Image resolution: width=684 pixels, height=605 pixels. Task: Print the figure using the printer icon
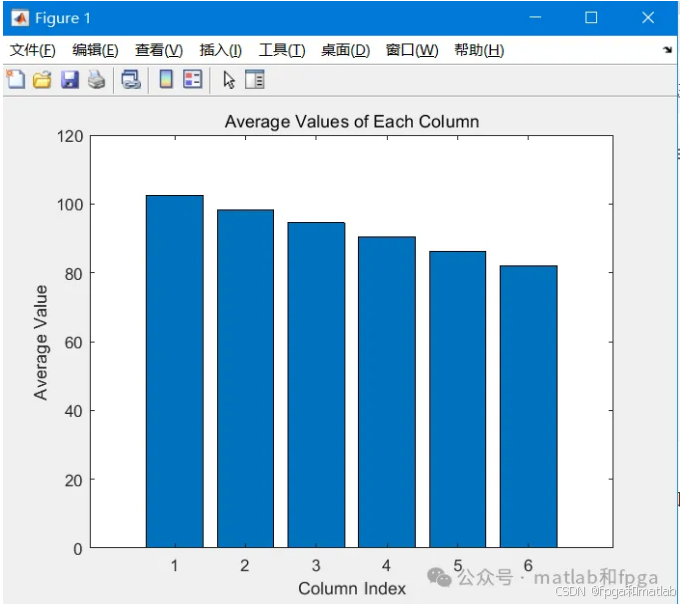(96, 80)
